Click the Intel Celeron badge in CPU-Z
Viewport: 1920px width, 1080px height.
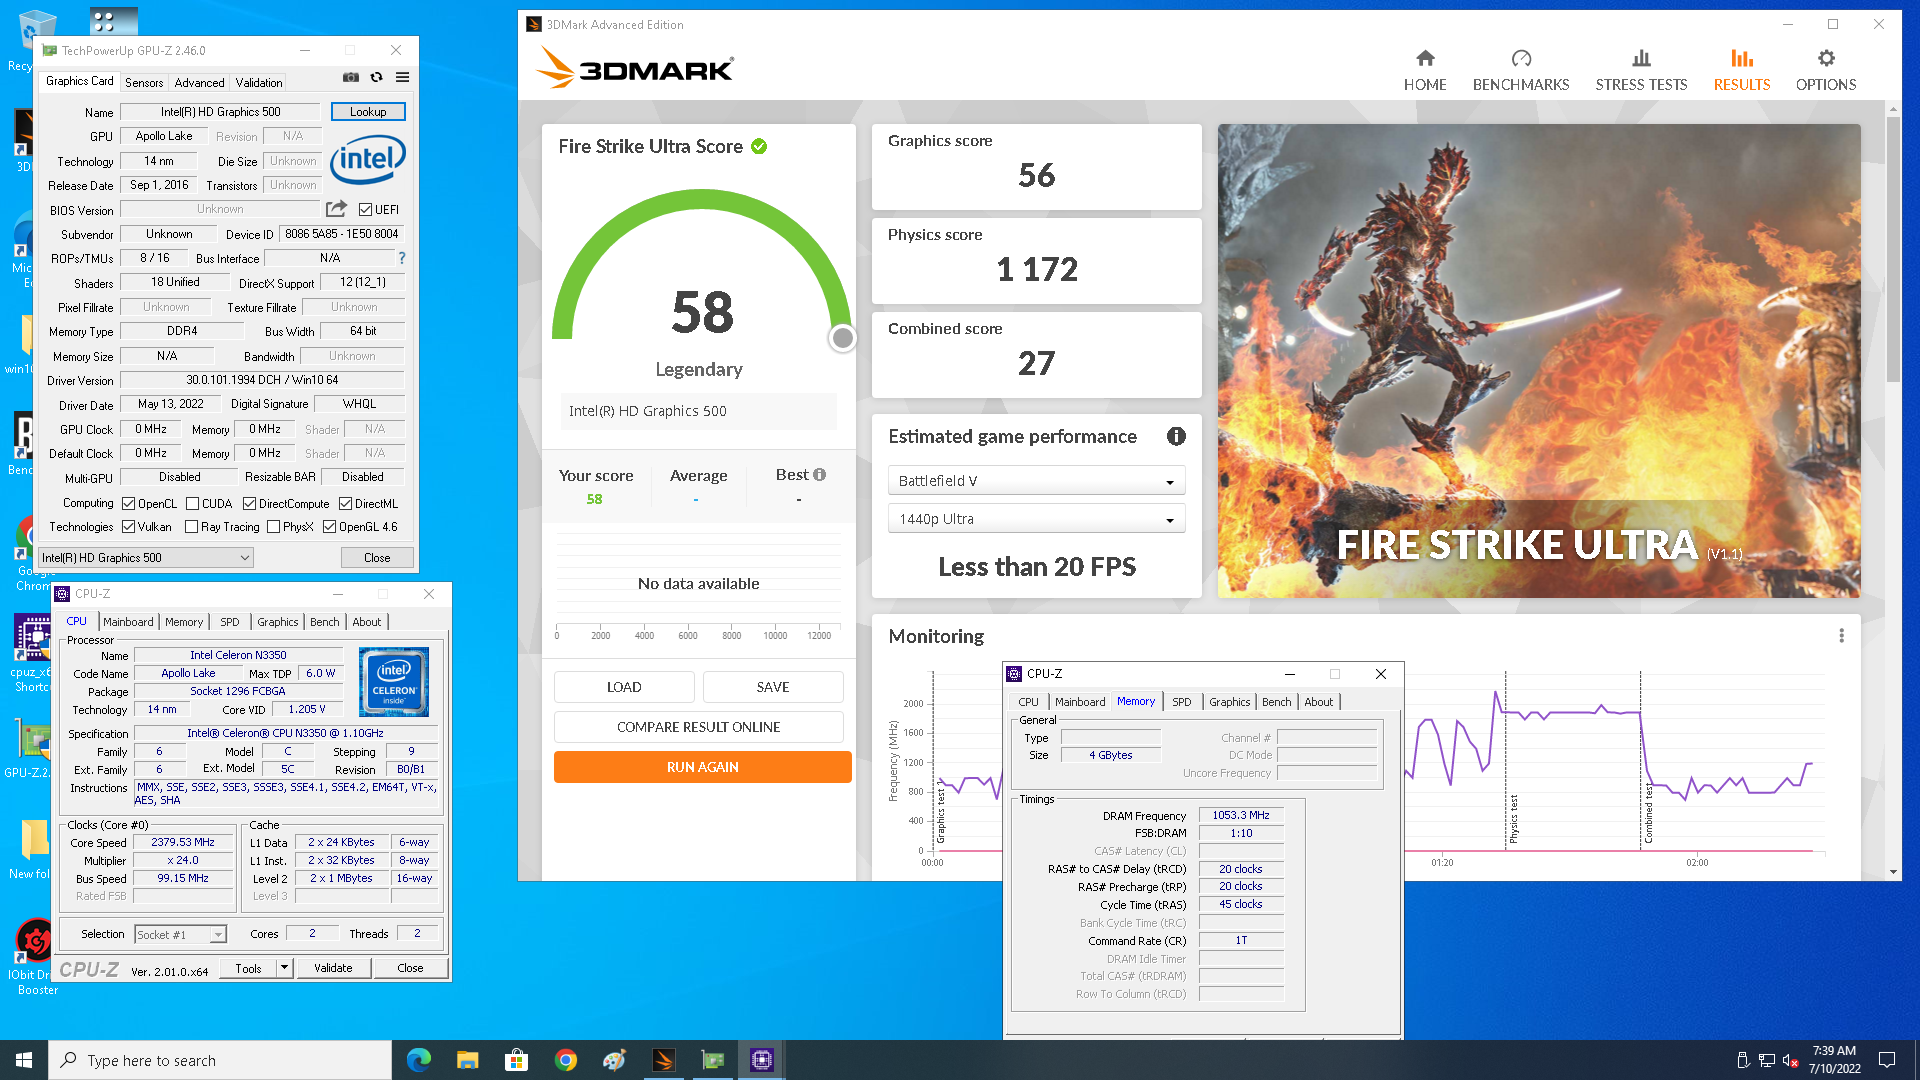tap(394, 682)
